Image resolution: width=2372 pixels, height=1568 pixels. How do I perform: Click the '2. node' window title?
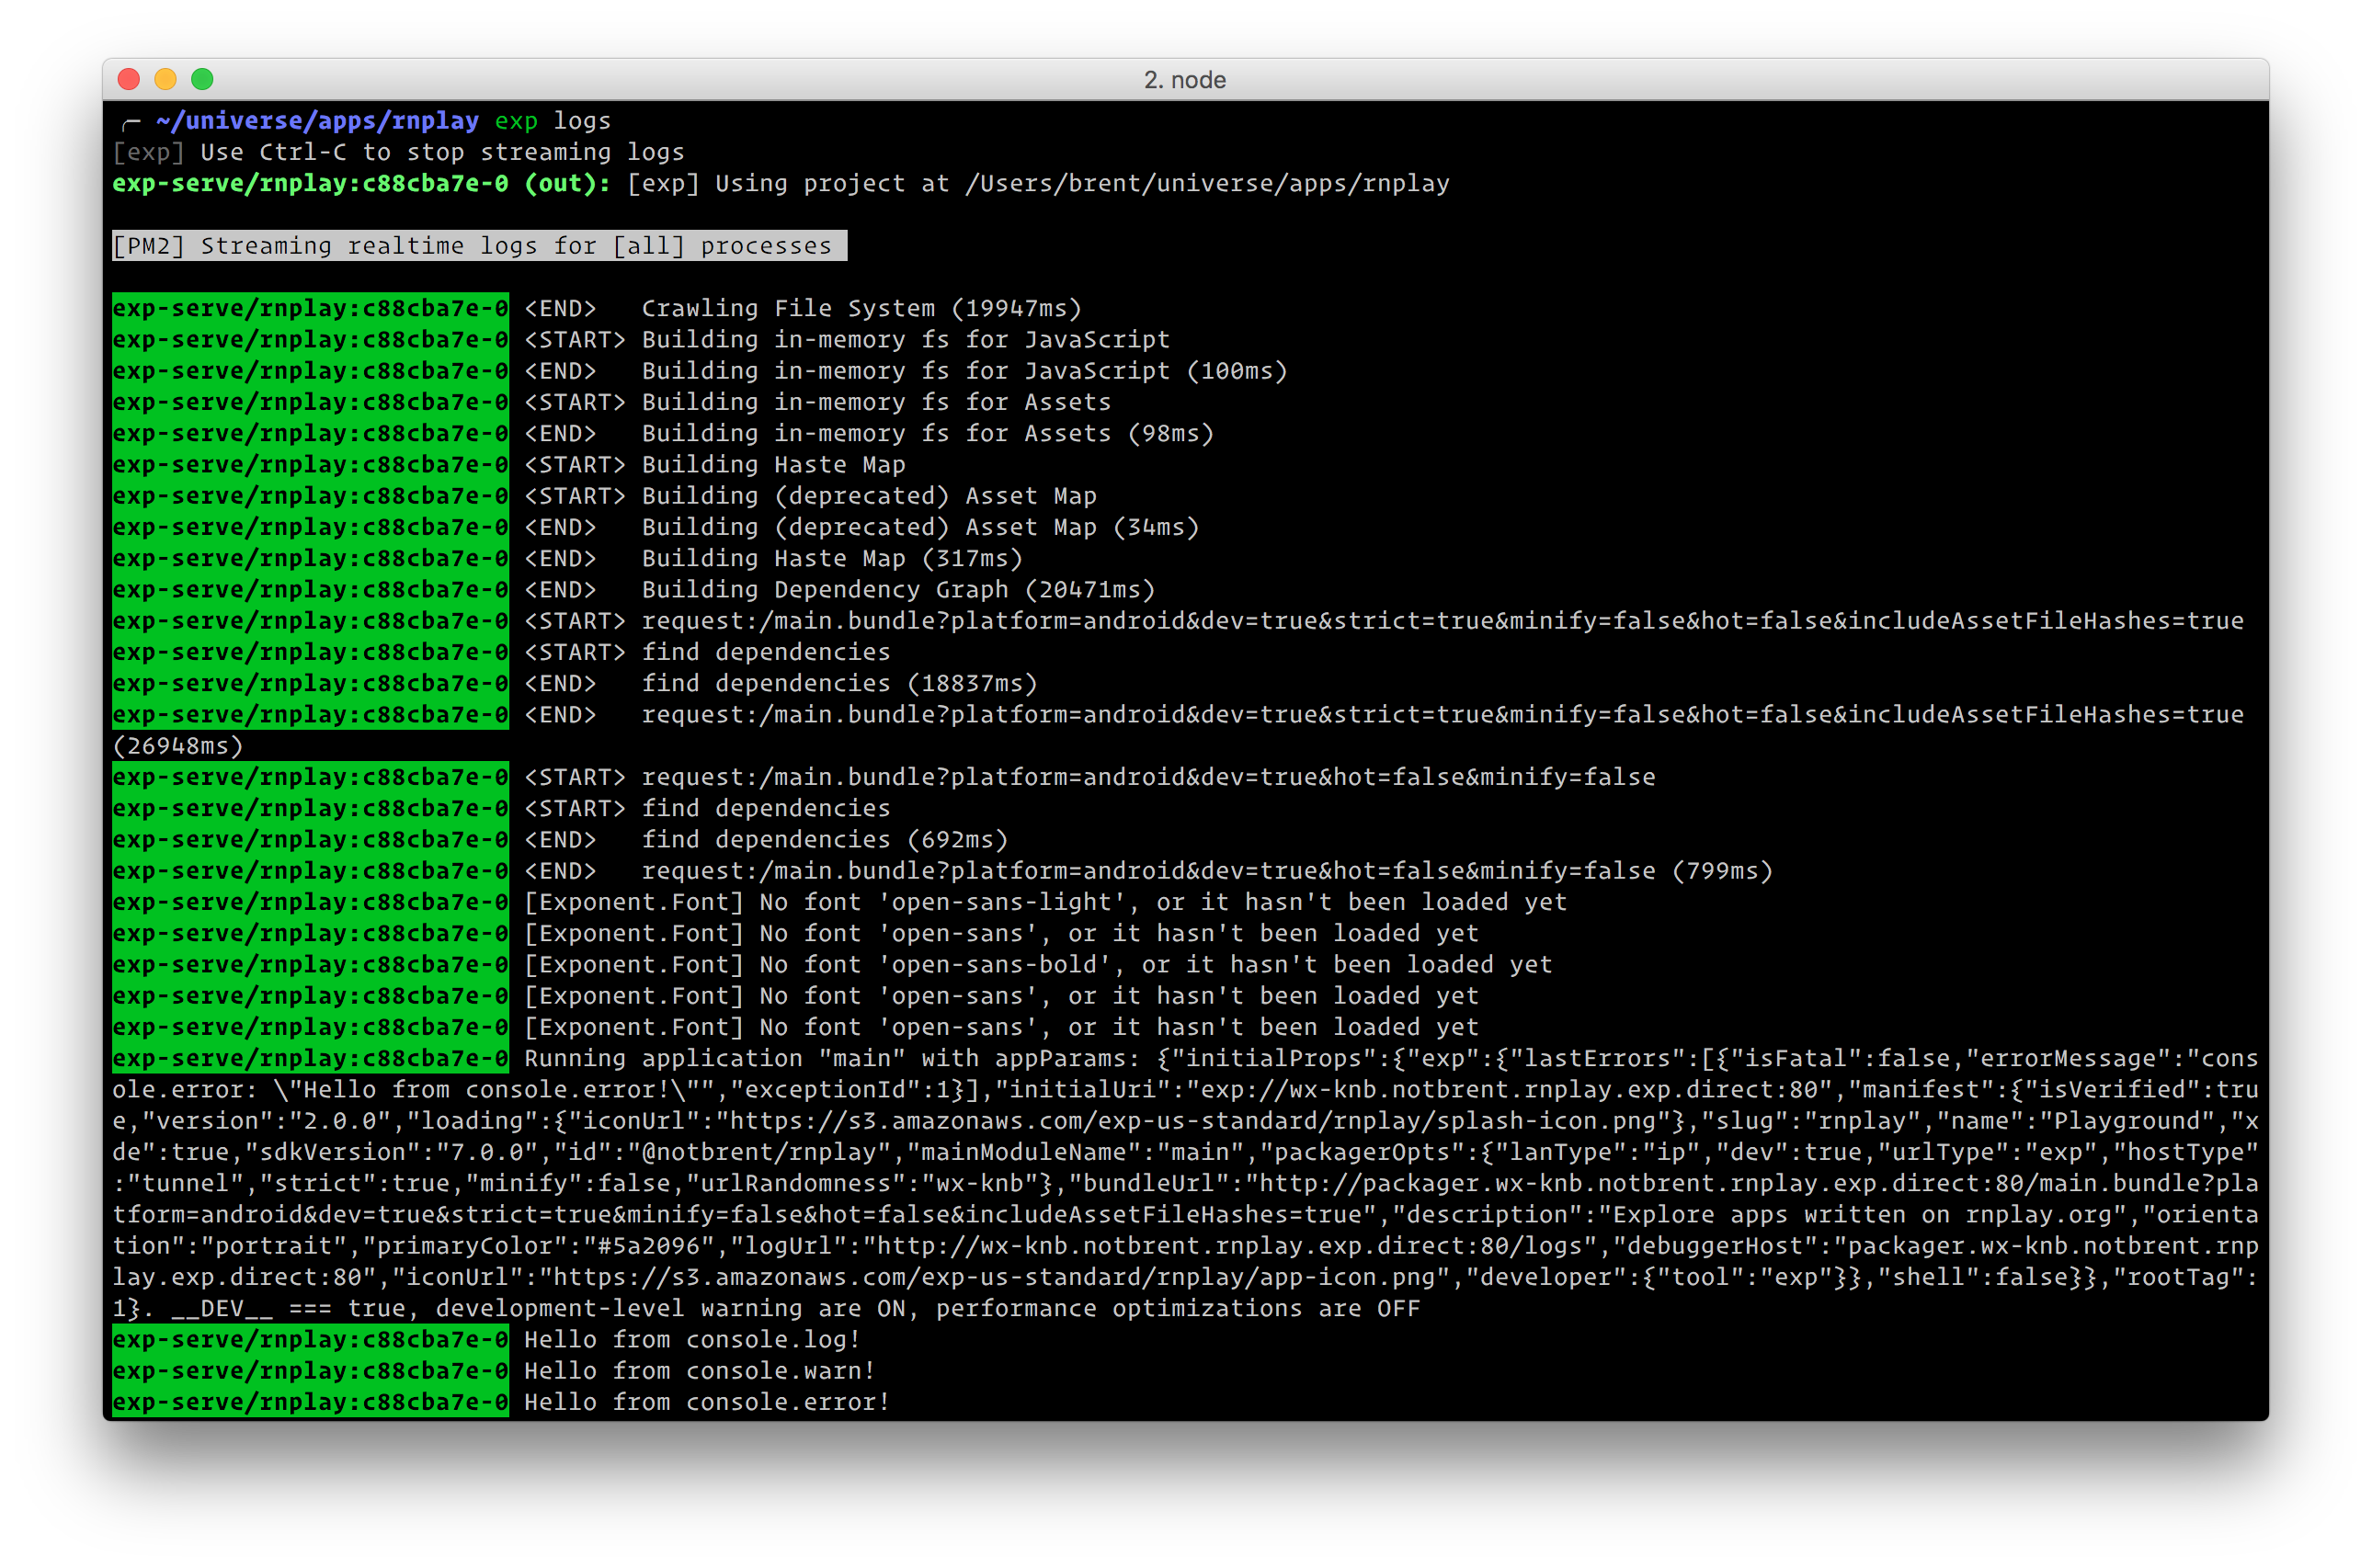(1185, 80)
